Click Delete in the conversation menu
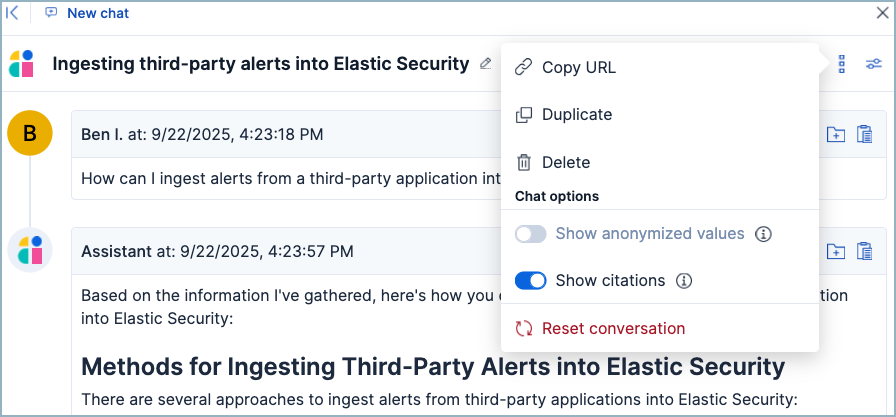 pos(565,162)
